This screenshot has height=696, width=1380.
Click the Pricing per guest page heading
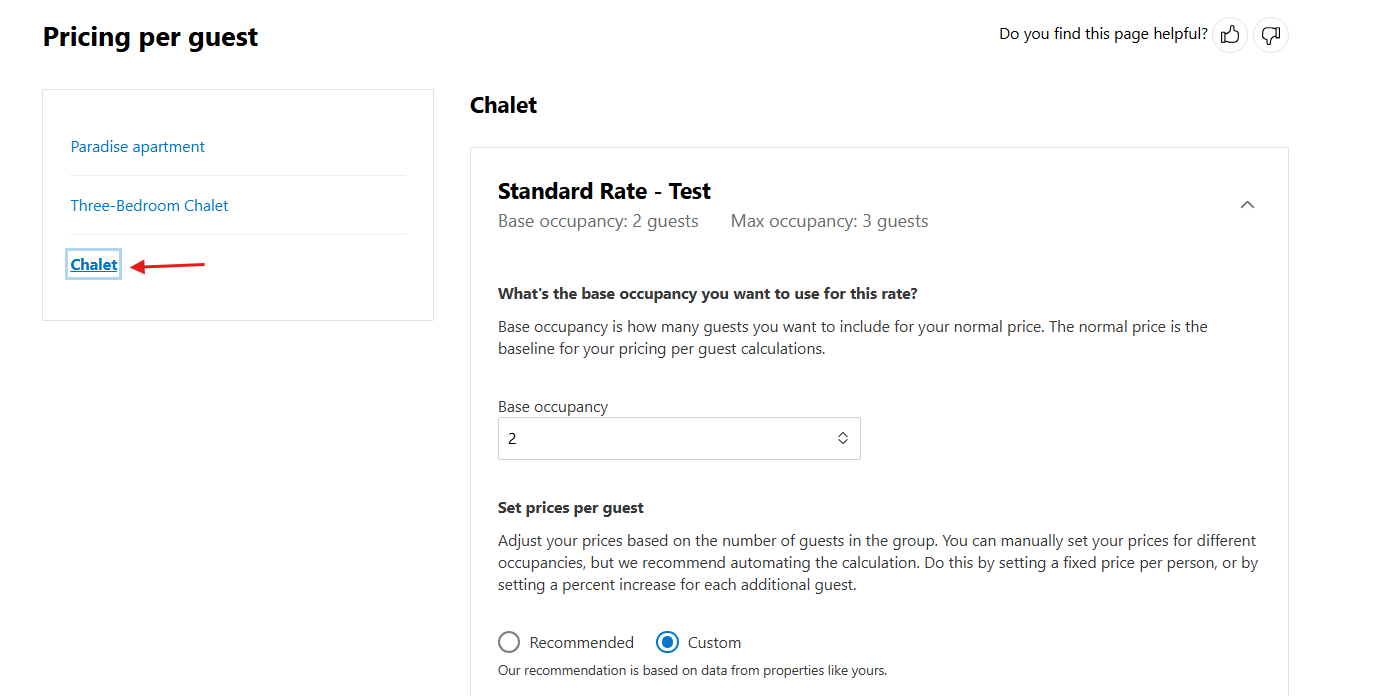[151, 37]
